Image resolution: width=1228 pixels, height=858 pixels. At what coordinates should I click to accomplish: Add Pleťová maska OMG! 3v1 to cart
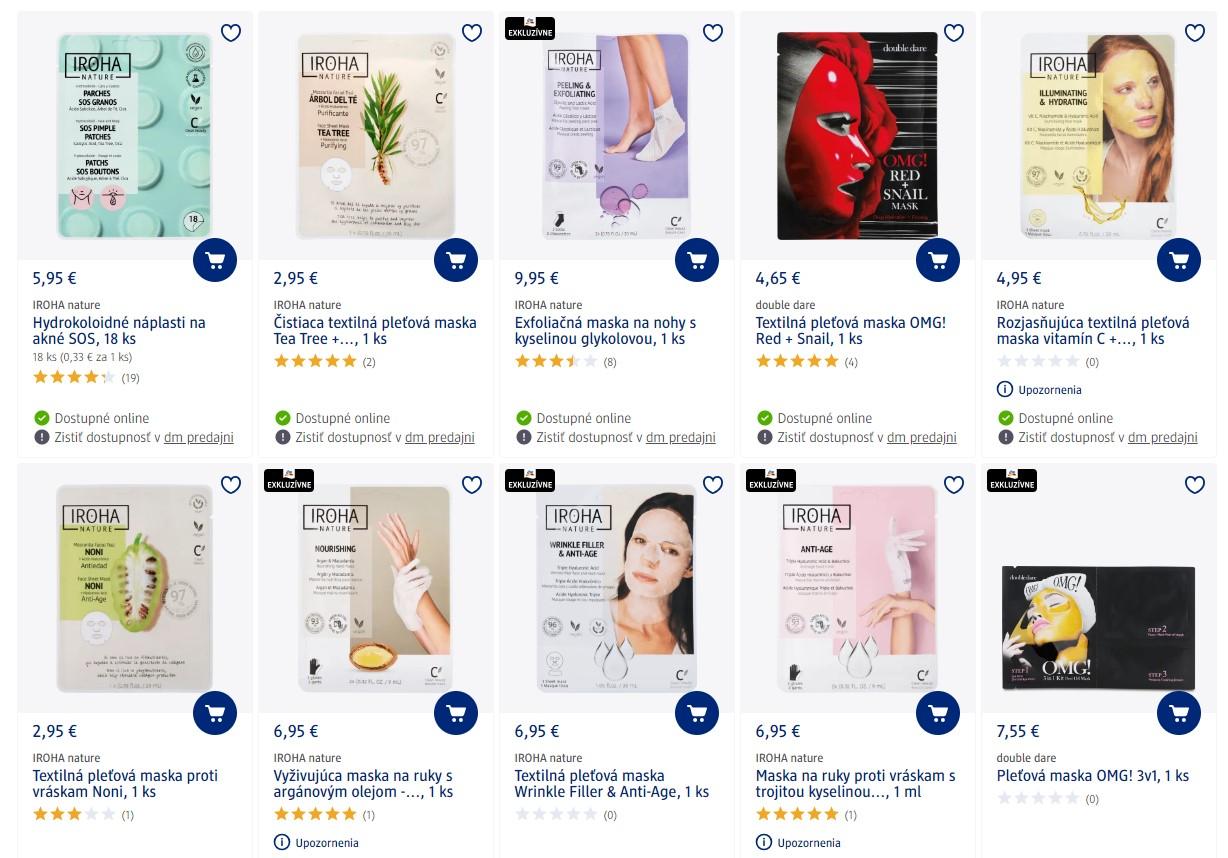pyautogui.click(x=1179, y=713)
